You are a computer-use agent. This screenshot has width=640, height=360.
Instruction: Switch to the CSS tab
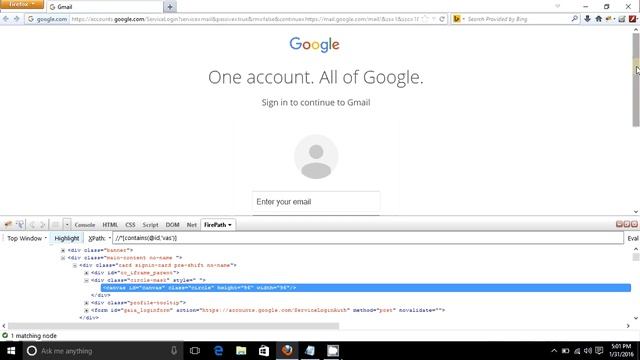coord(130,225)
